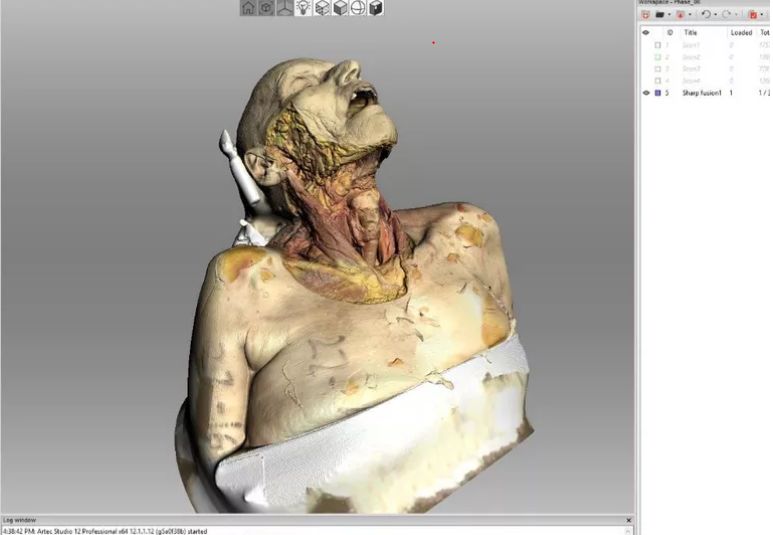Select the Scan4 title text
Viewport: 773px width, 535px height.
[x=691, y=81]
